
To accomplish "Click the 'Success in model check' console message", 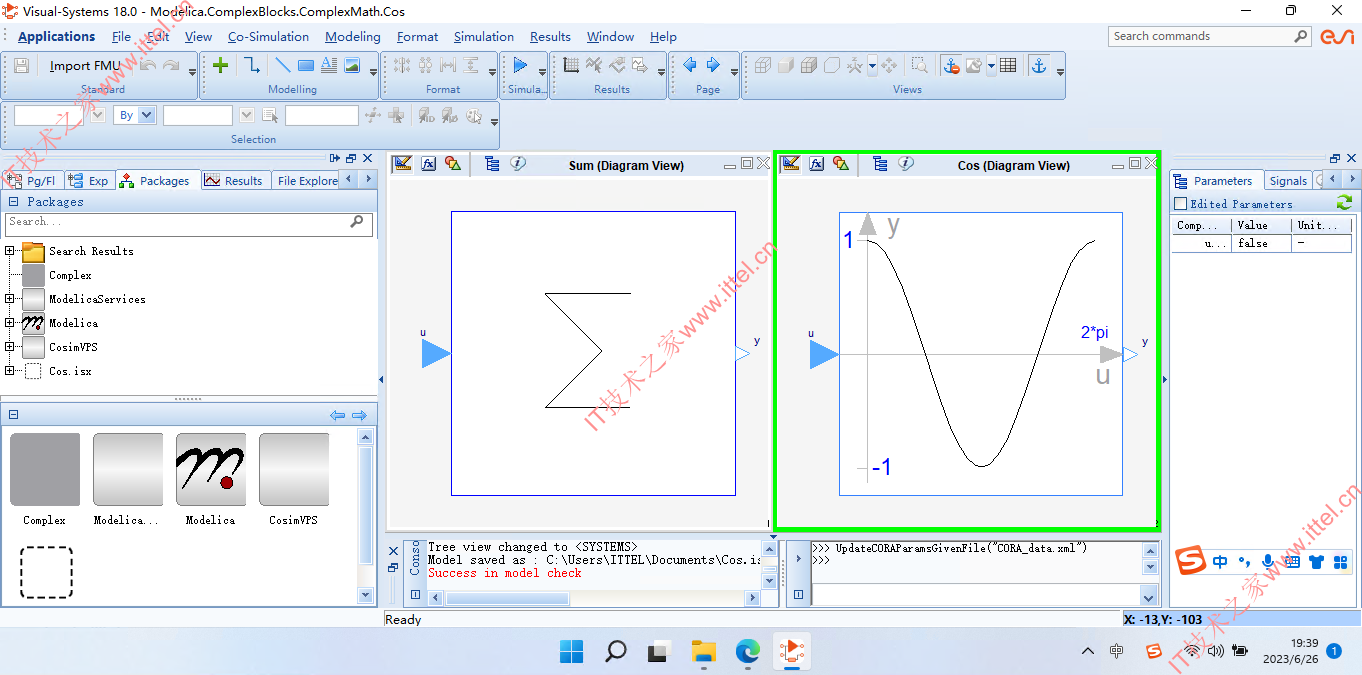I will tap(504, 573).
